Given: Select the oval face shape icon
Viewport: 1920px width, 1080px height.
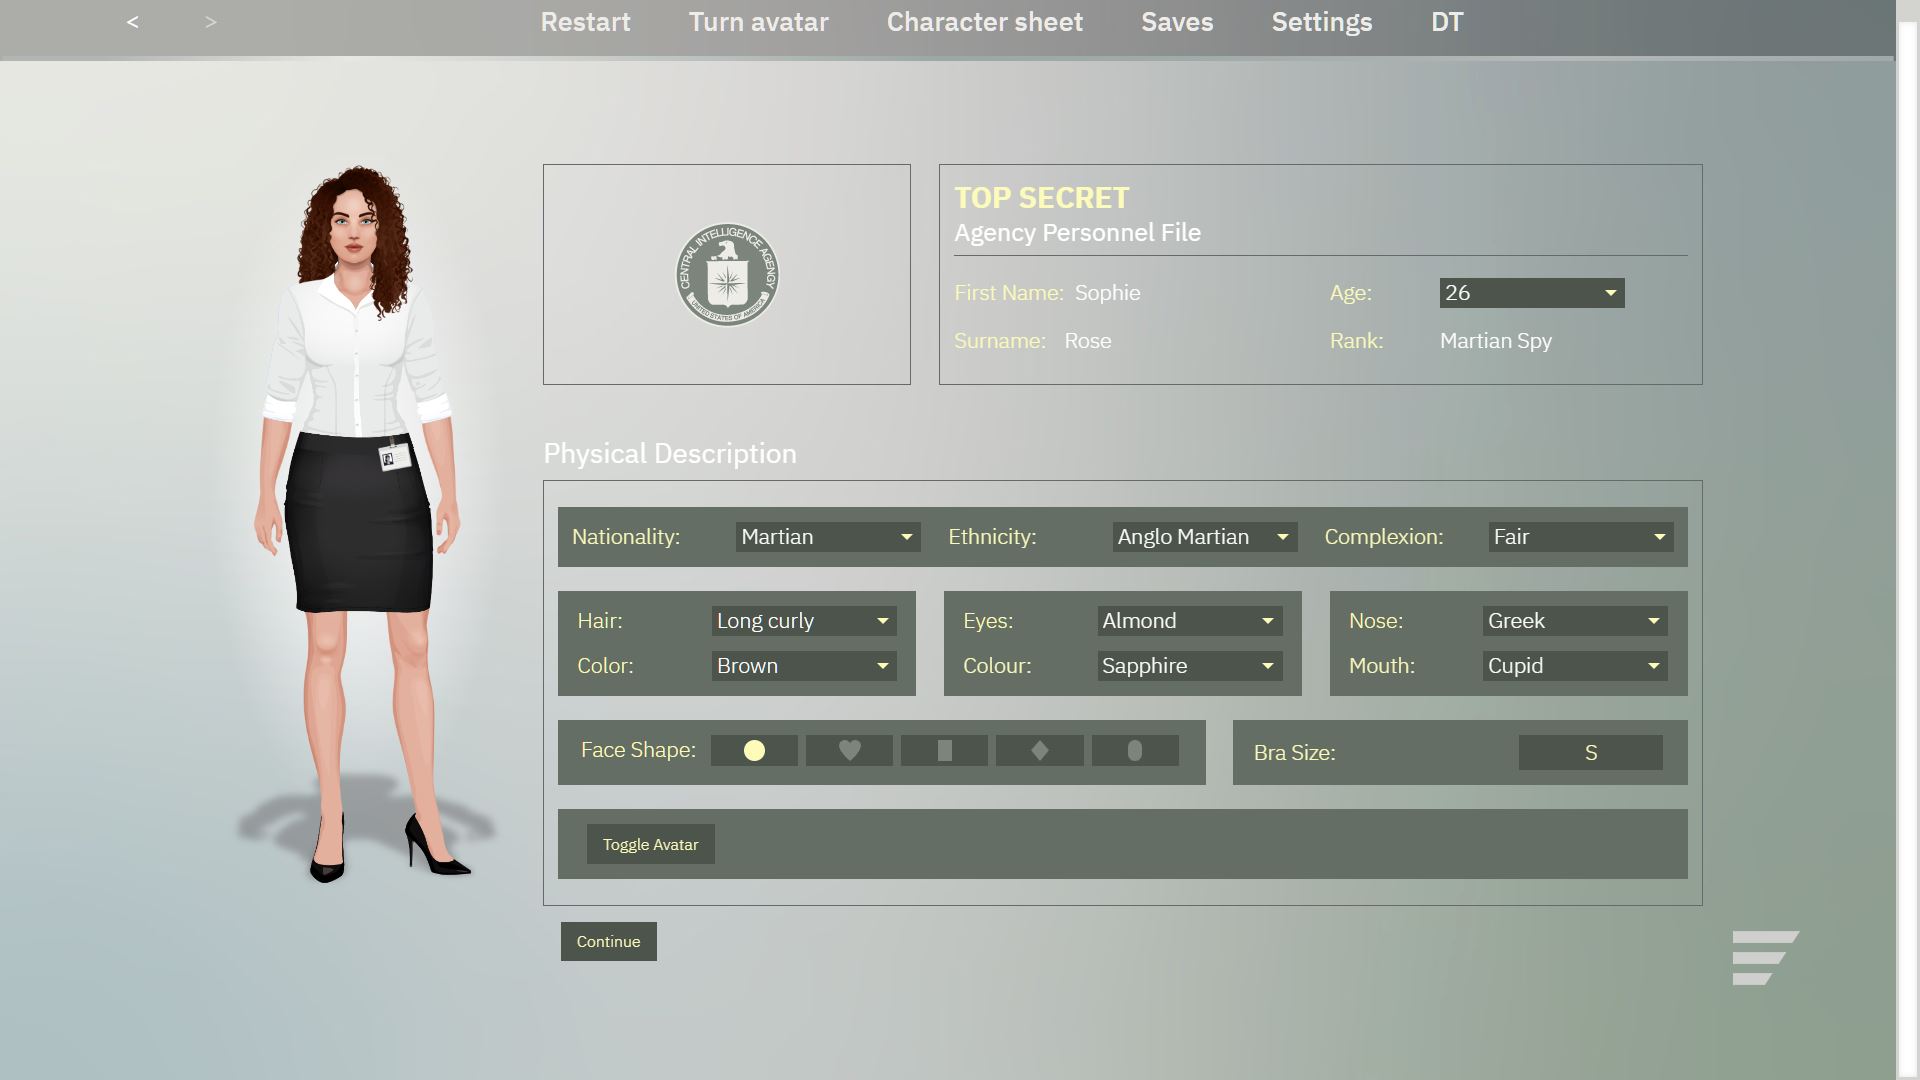Looking at the screenshot, I should point(1134,751).
